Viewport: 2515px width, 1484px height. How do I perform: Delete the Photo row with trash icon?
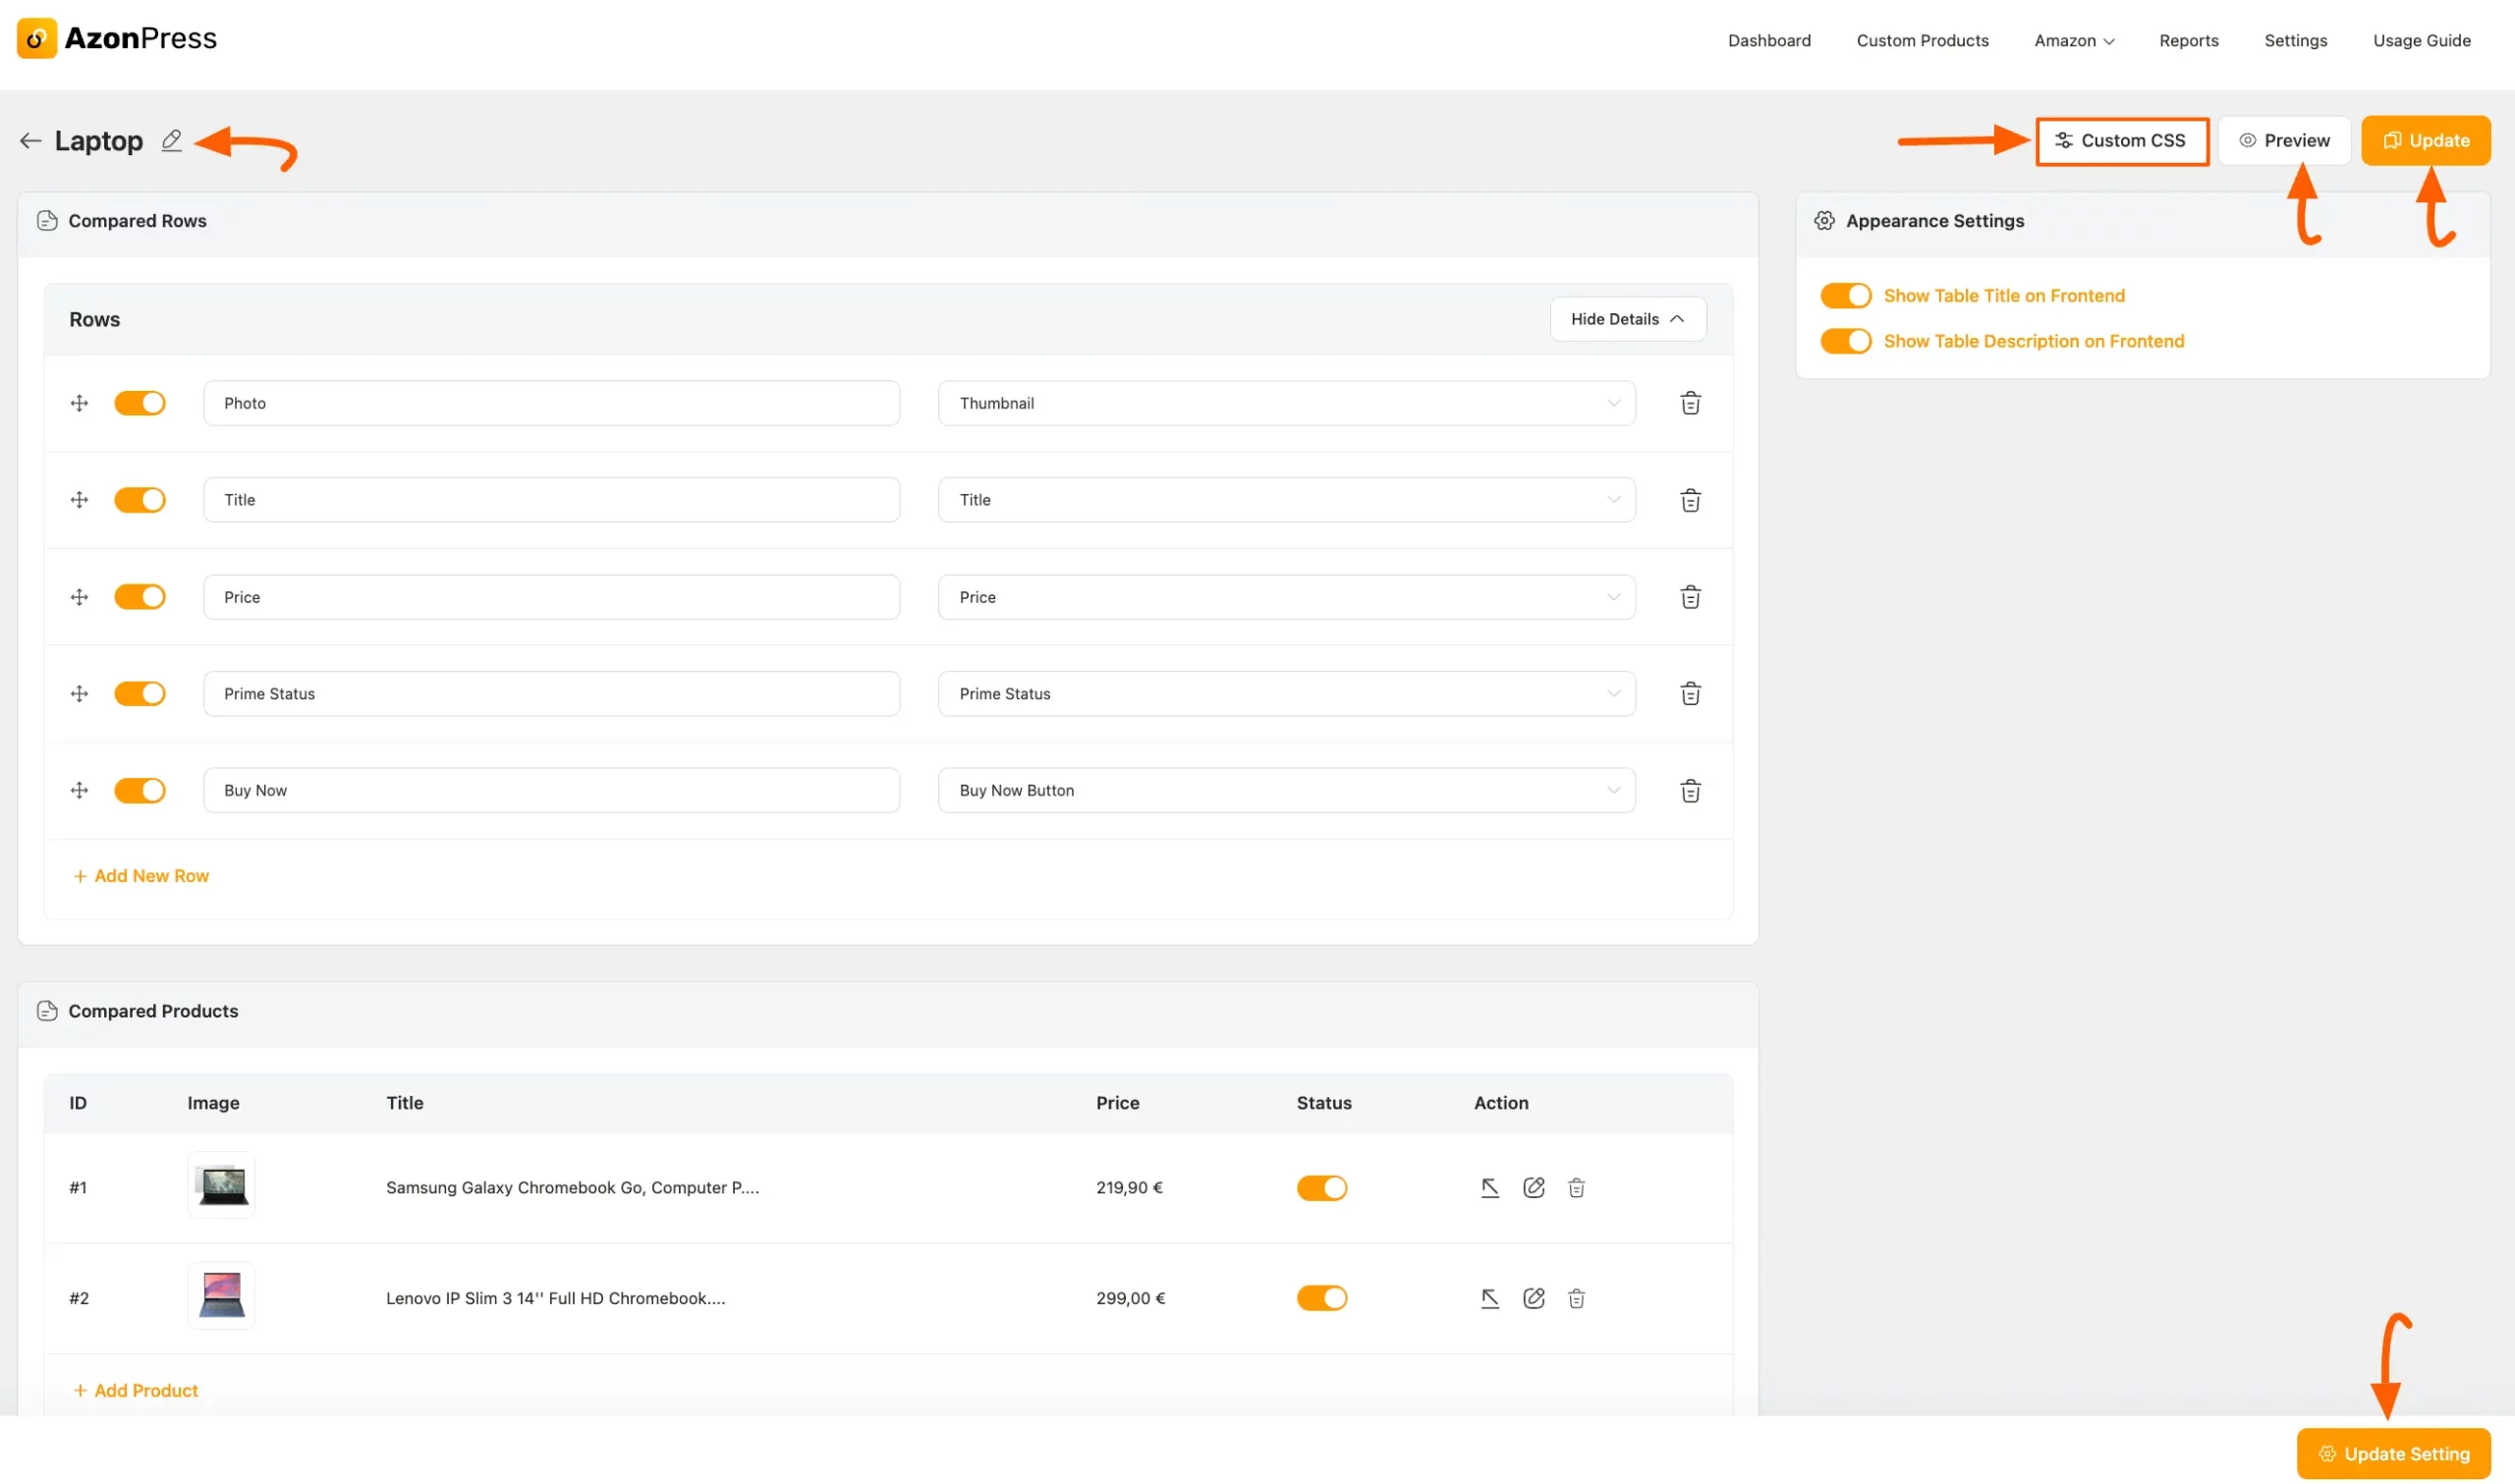click(1690, 403)
